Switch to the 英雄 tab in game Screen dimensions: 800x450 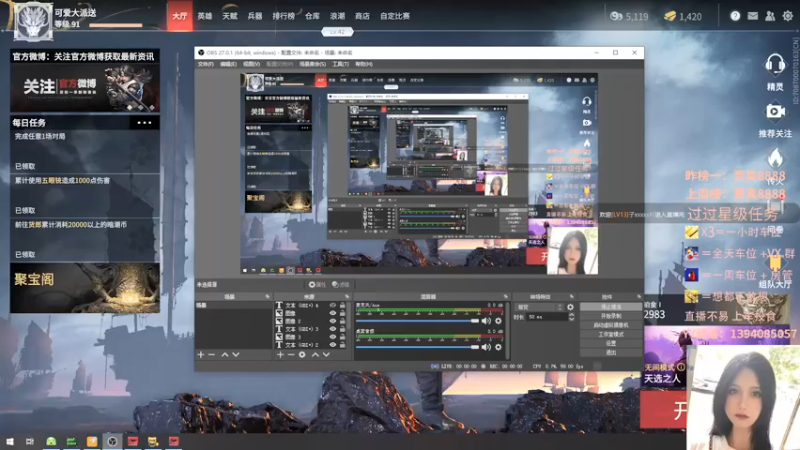(205, 16)
